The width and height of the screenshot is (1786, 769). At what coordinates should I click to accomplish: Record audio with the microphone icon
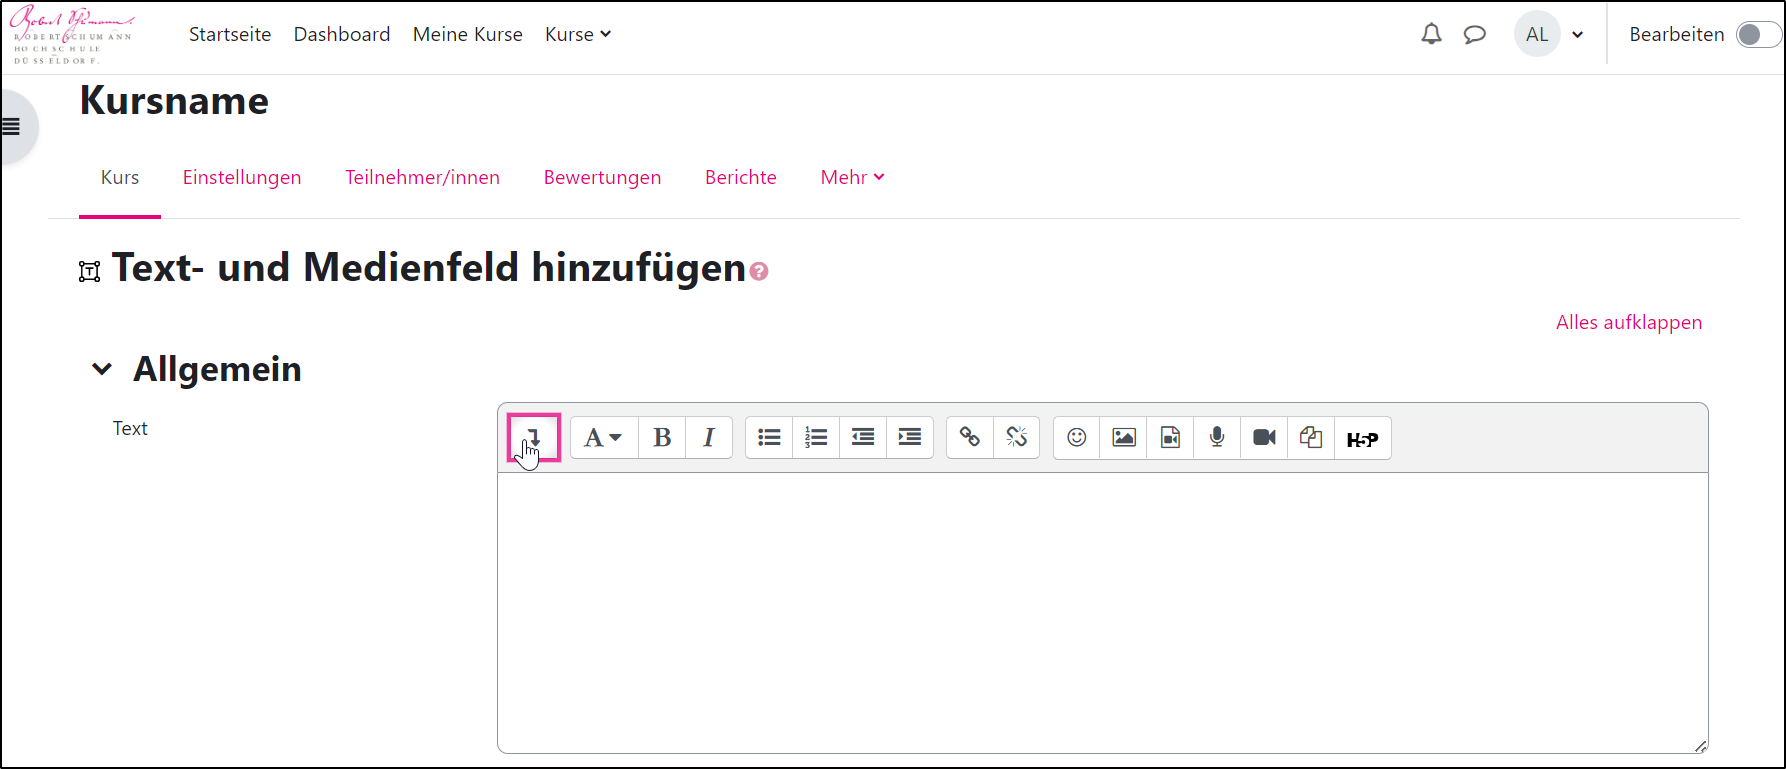tap(1217, 437)
